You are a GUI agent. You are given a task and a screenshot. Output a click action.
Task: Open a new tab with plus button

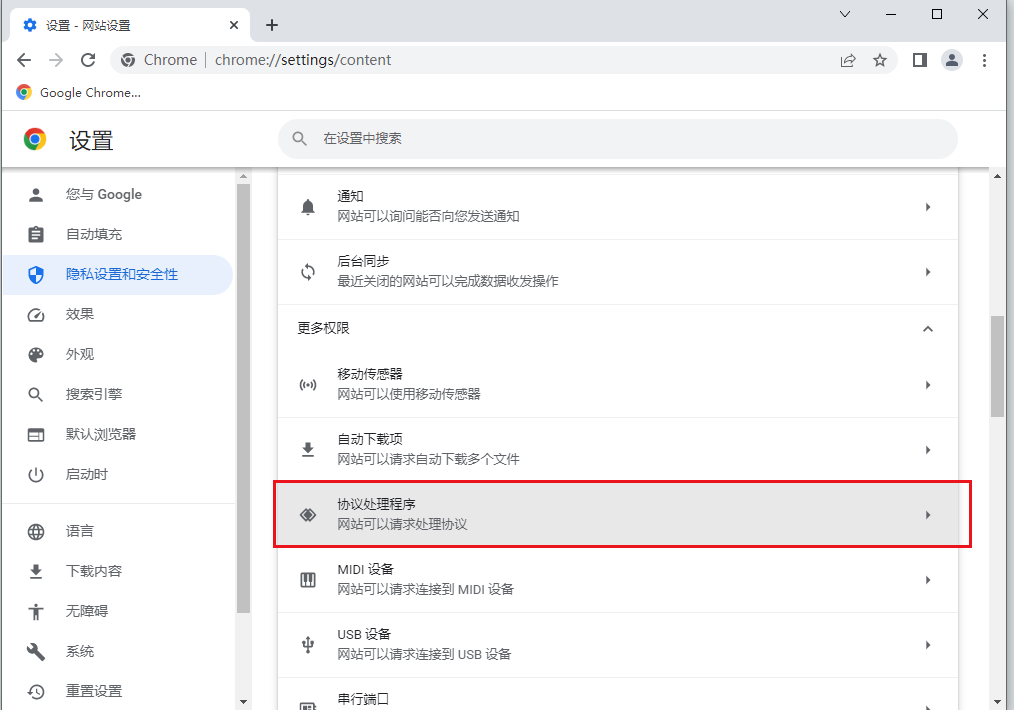point(272,25)
